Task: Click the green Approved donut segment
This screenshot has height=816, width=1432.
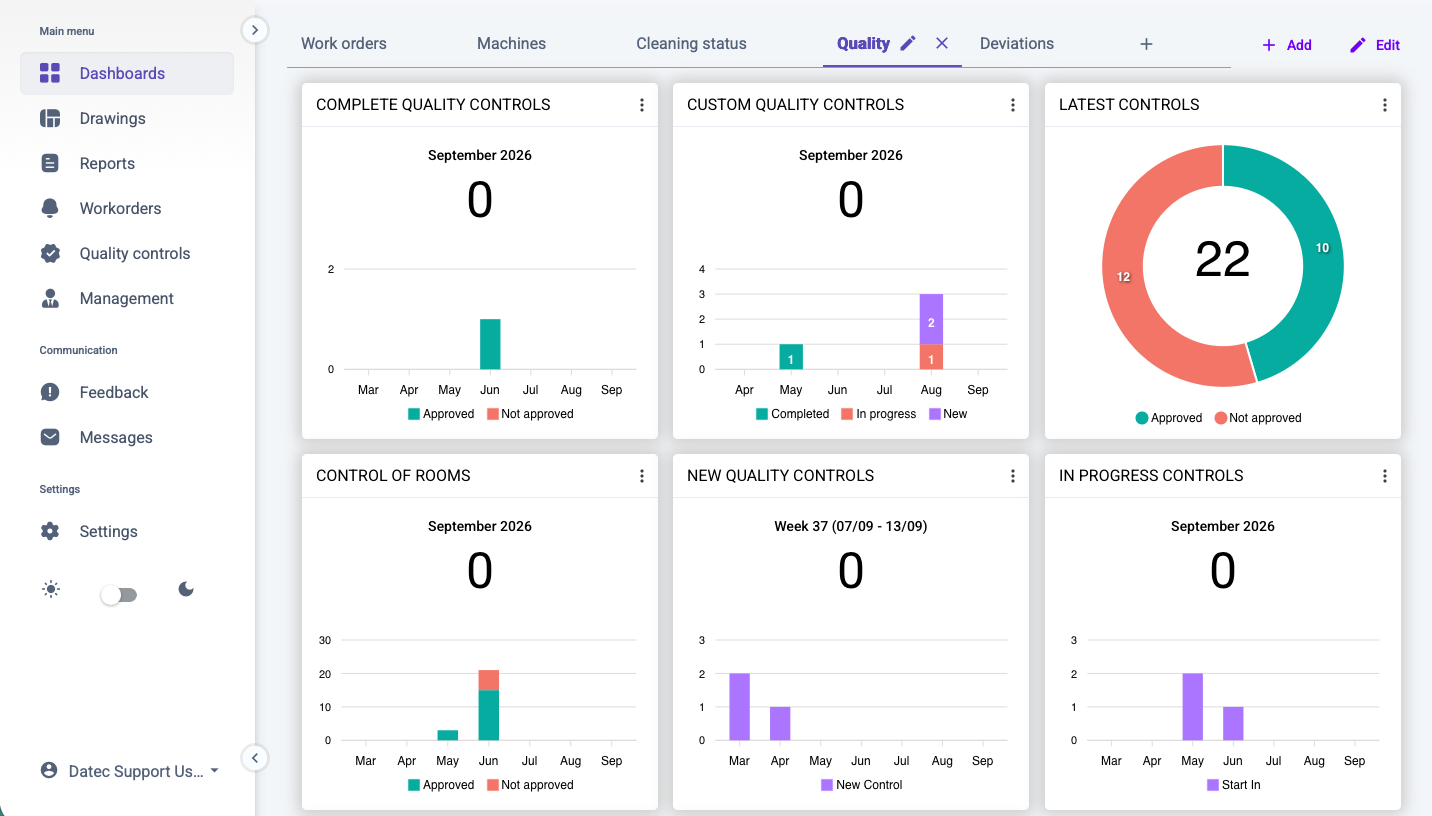Action: [x=1322, y=248]
